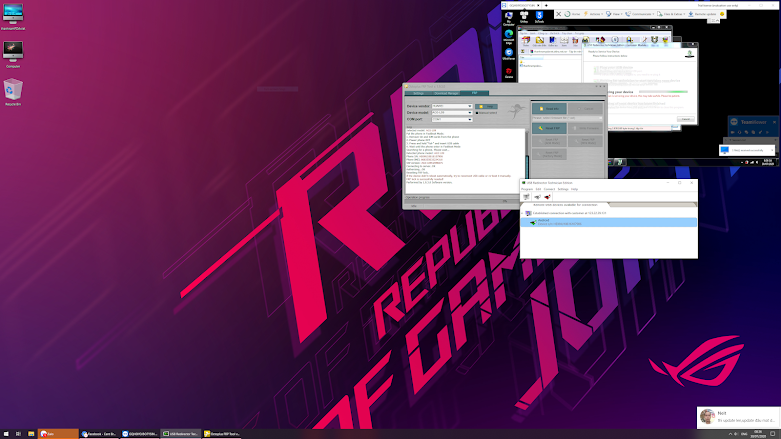Click the red disconnect device toolbar icon

click(547, 197)
